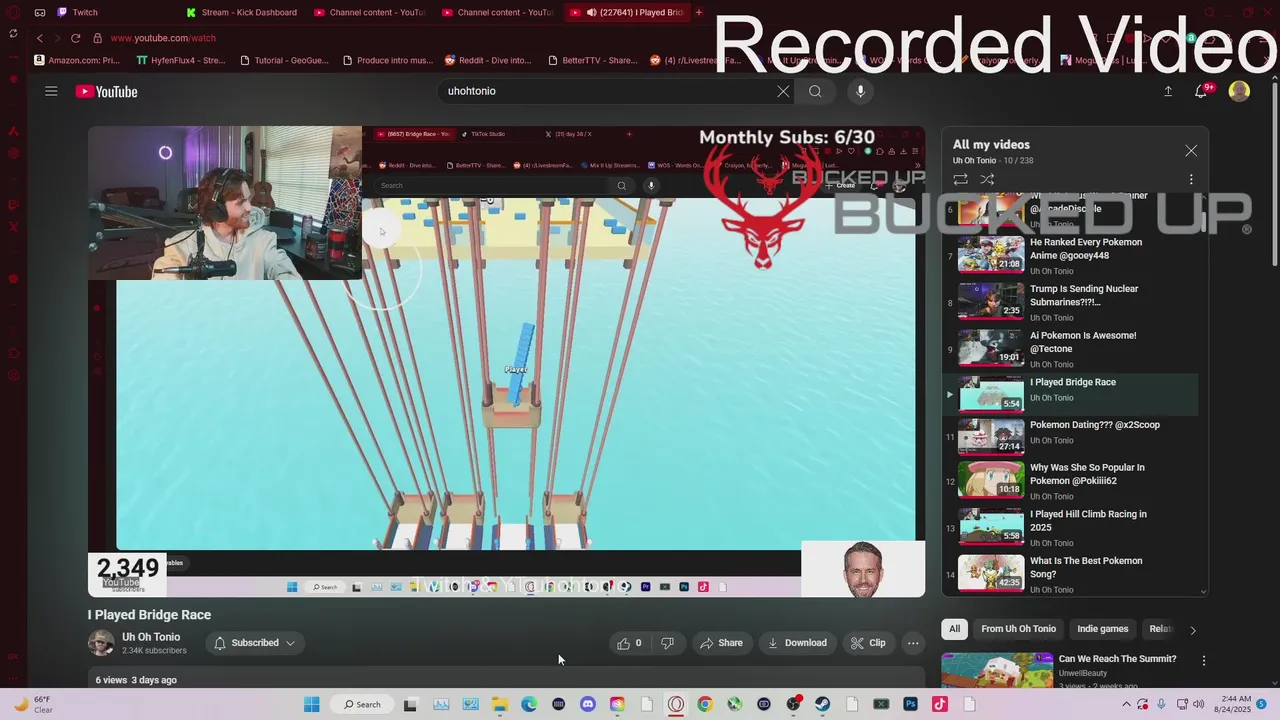Create a Clip of this video
The image size is (1280, 720).
click(868, 643)
